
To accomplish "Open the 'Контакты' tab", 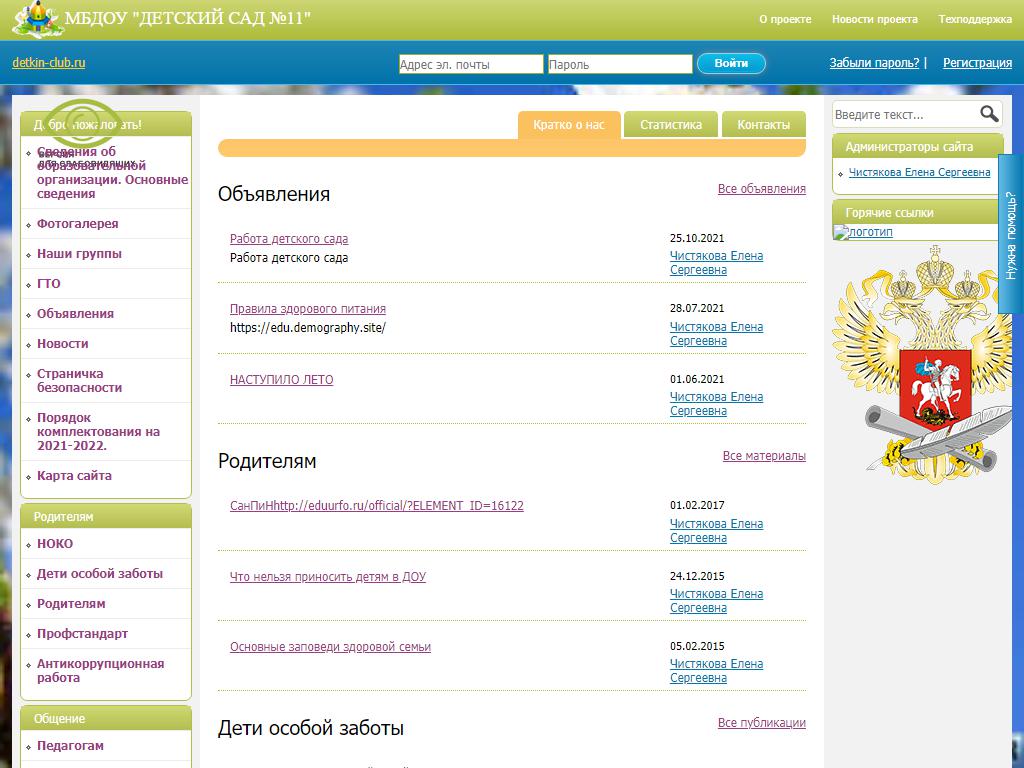I will [763, 125].
